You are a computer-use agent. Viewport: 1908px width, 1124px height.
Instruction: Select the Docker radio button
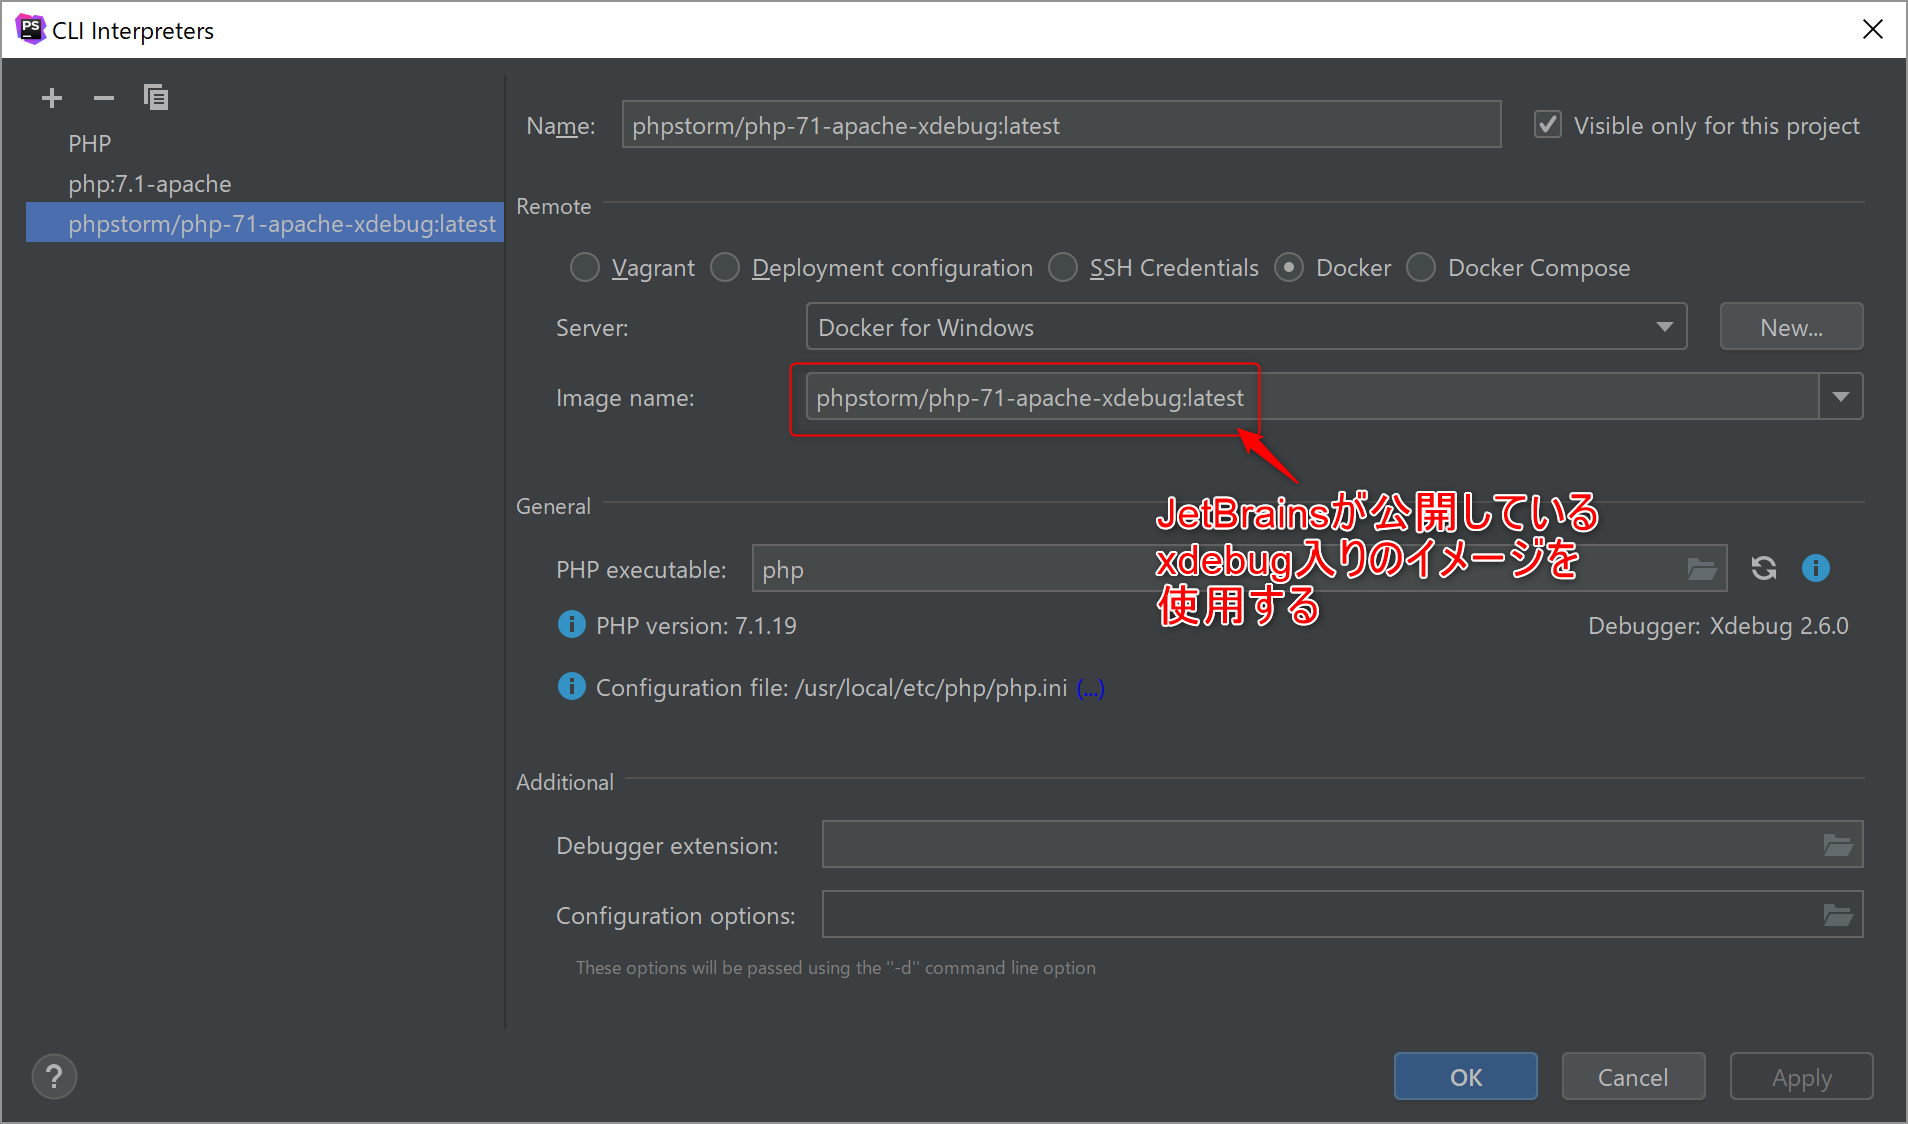point(1289,268)
